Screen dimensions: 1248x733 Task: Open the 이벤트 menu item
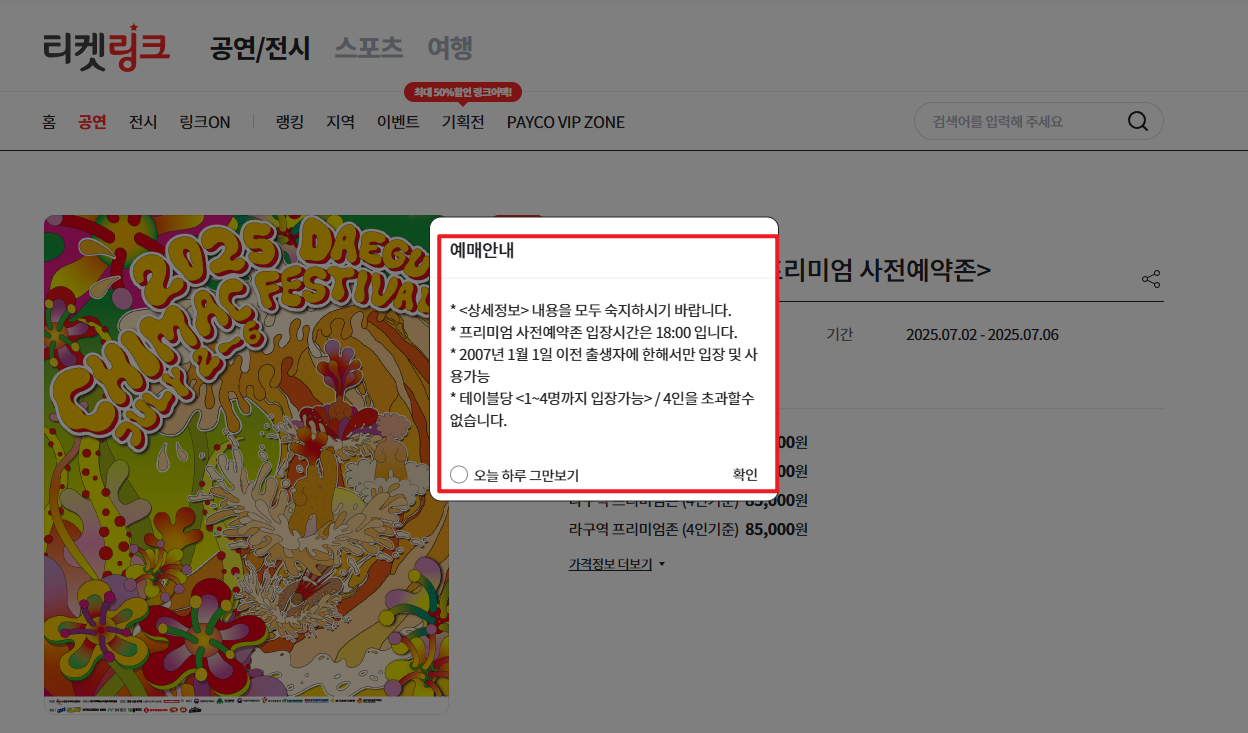(397, 121)
